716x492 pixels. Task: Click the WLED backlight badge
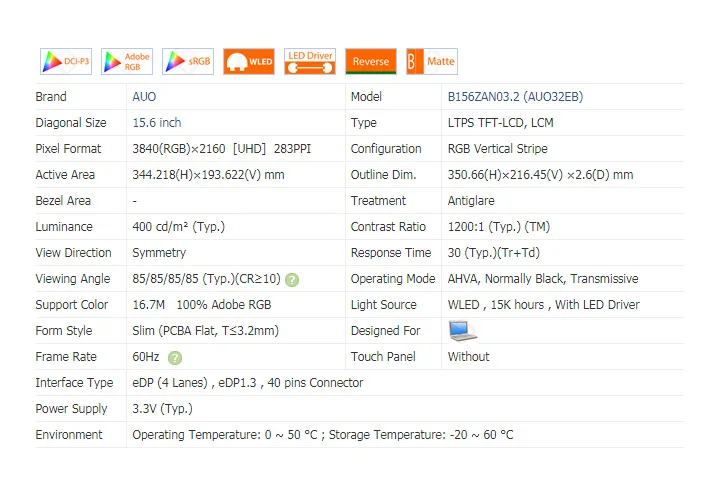pyautogui.click(x=249, y=61)
